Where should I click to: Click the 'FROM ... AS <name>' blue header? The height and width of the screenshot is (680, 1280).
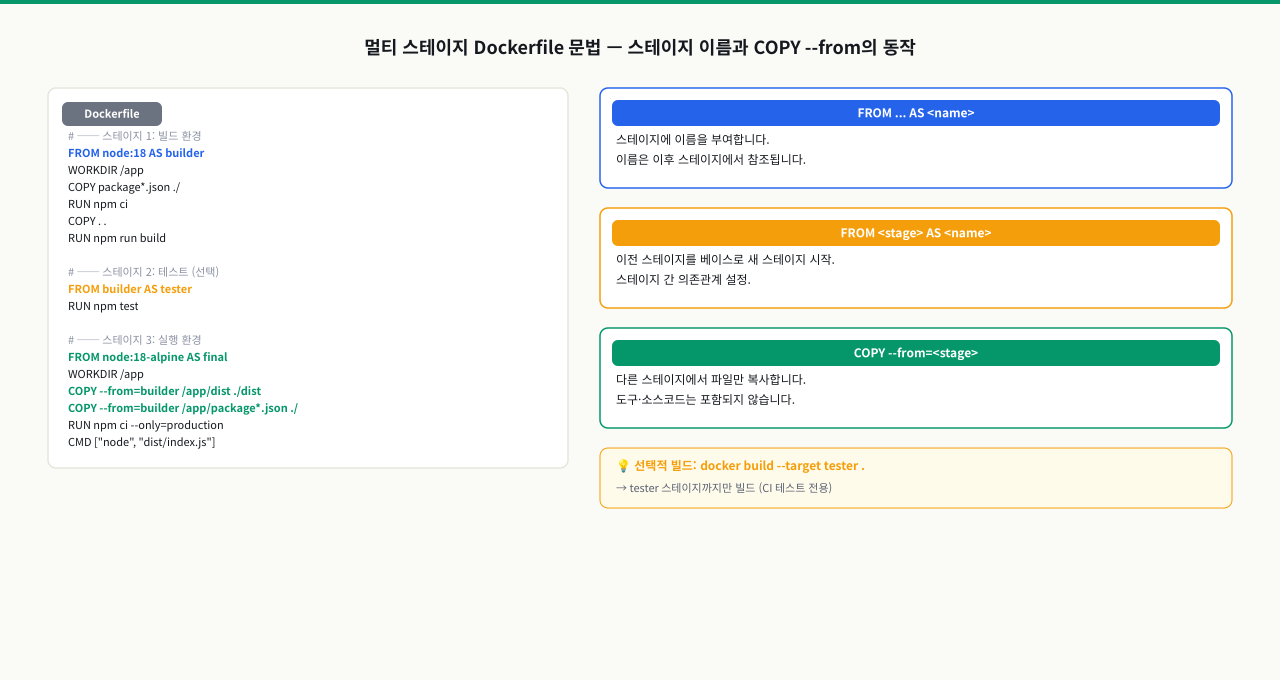916,113
